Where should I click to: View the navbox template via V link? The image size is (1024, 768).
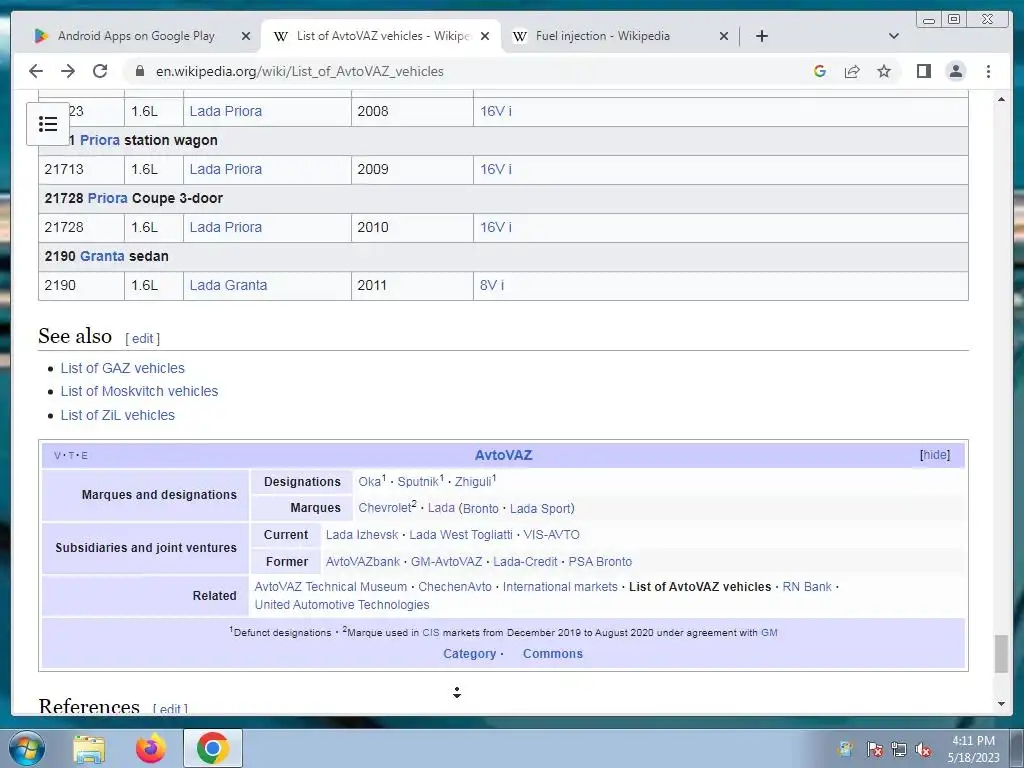click(57, 456)
